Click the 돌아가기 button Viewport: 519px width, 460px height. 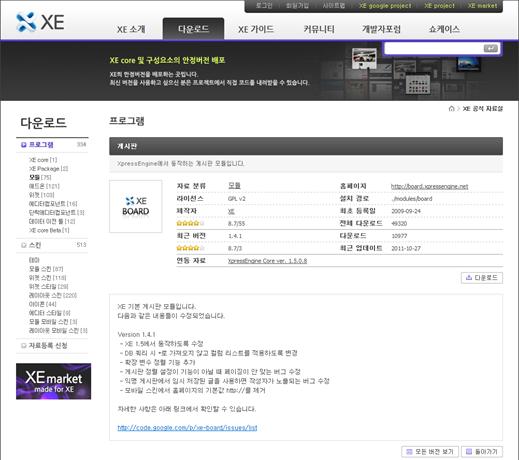click(x=482, y=452)
